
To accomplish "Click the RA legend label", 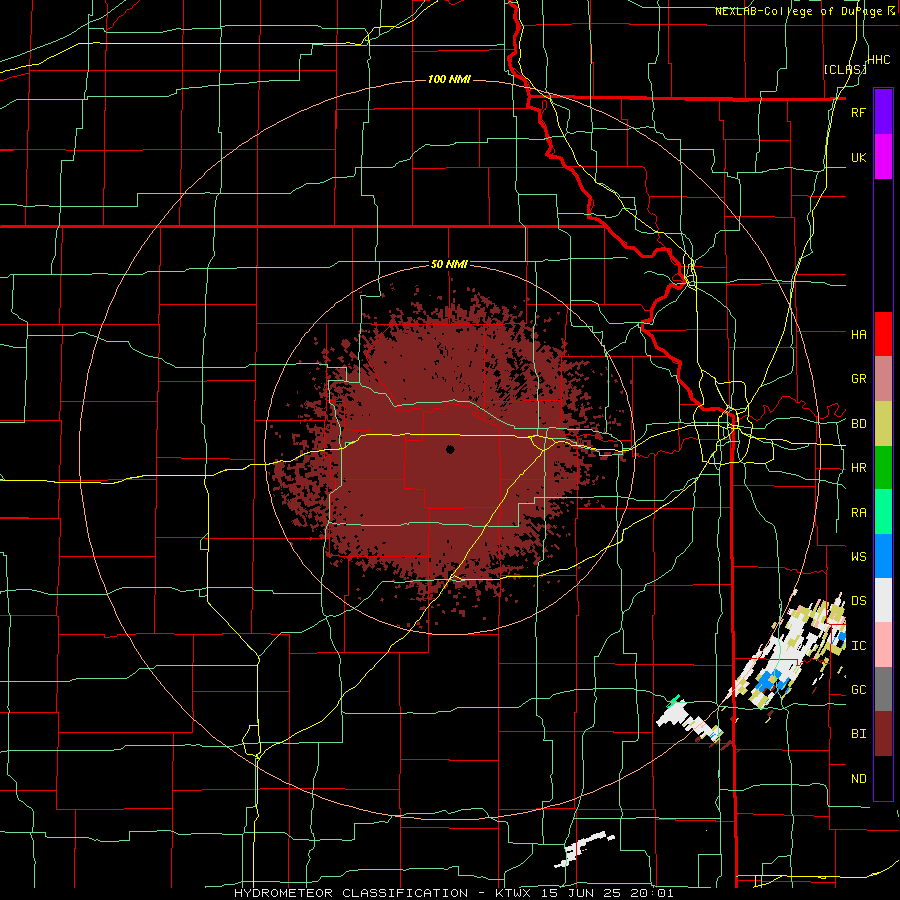I will click(x=858, y=513).
